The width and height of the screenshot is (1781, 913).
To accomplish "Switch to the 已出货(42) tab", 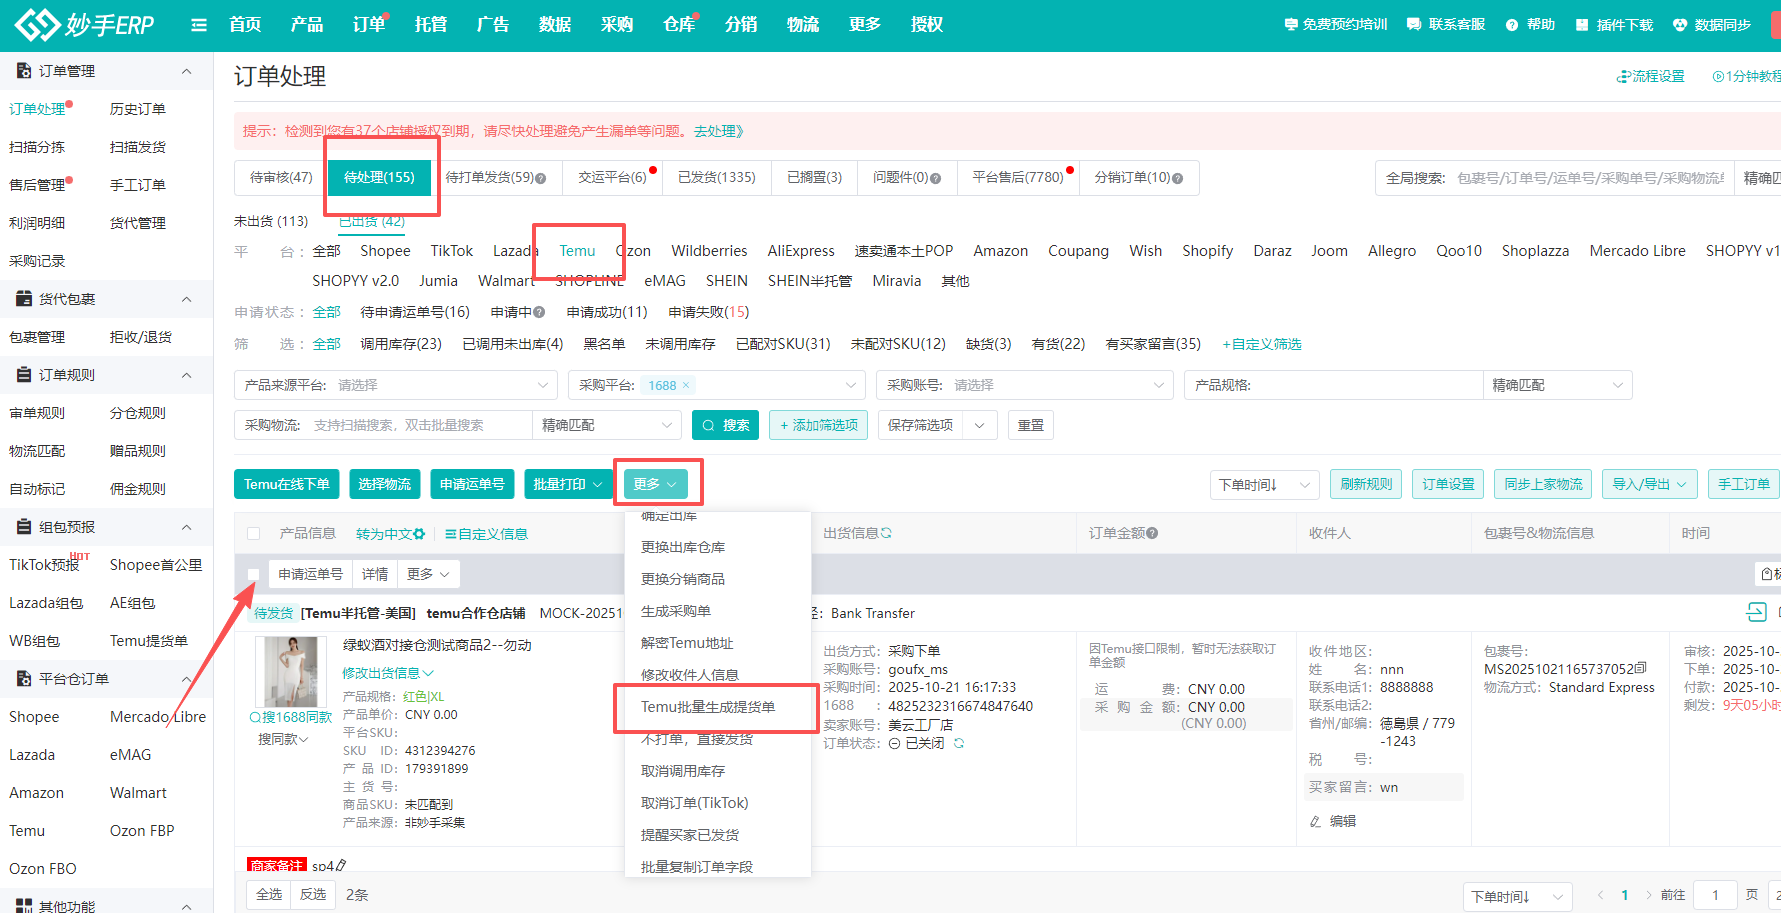I will tap(369, 221).
